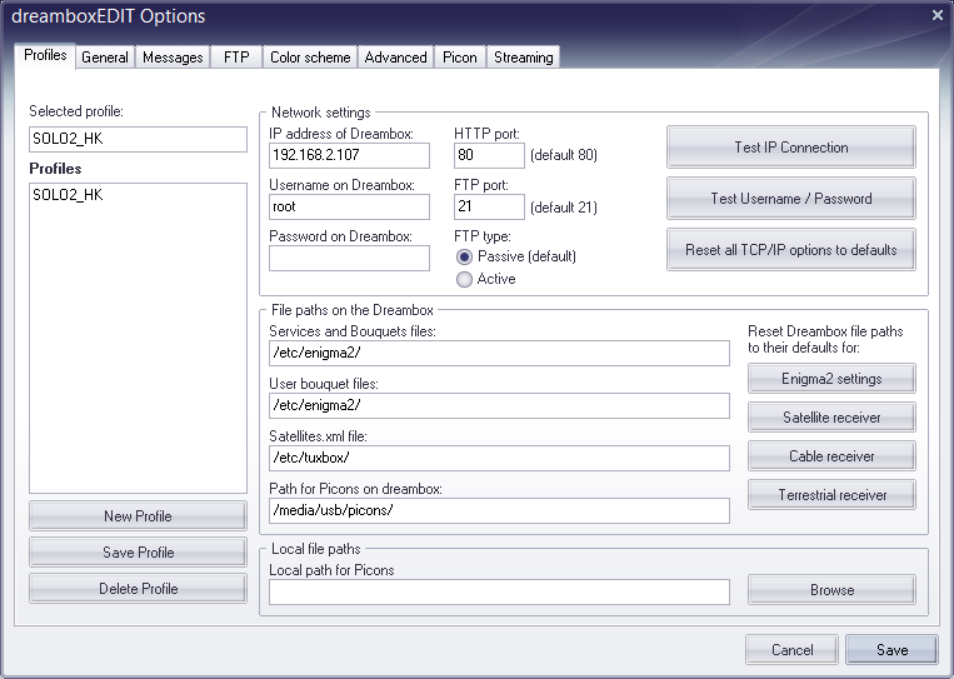
Task: Go to the FTP tab
Action: (x=236, y=57)
